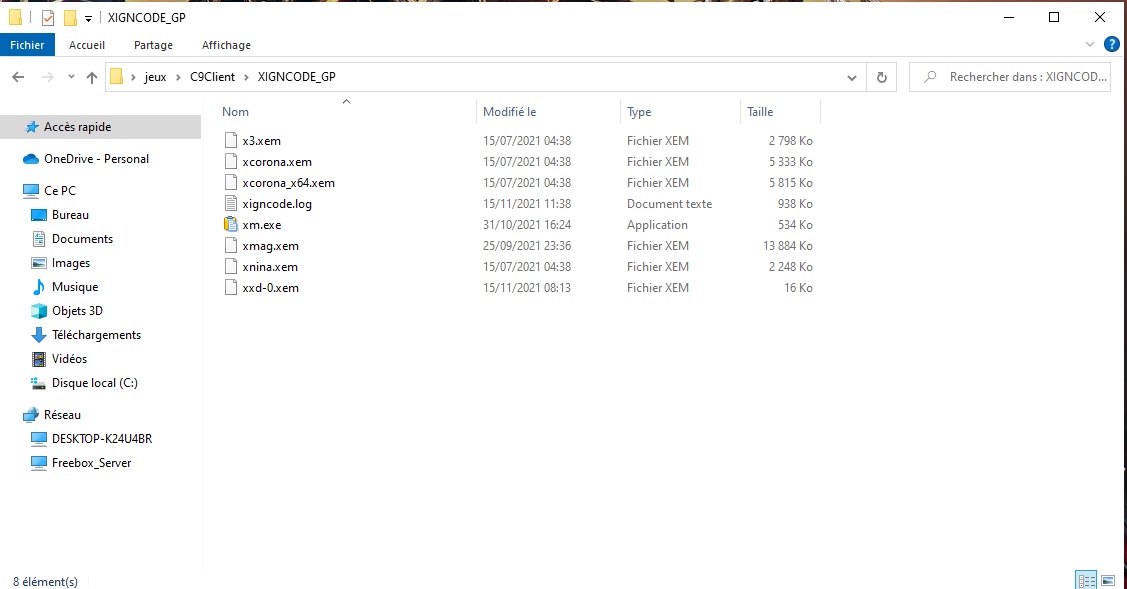Open the Help question mark icon
This screenshot has width=1127, height=589.
coord(1112,45)
